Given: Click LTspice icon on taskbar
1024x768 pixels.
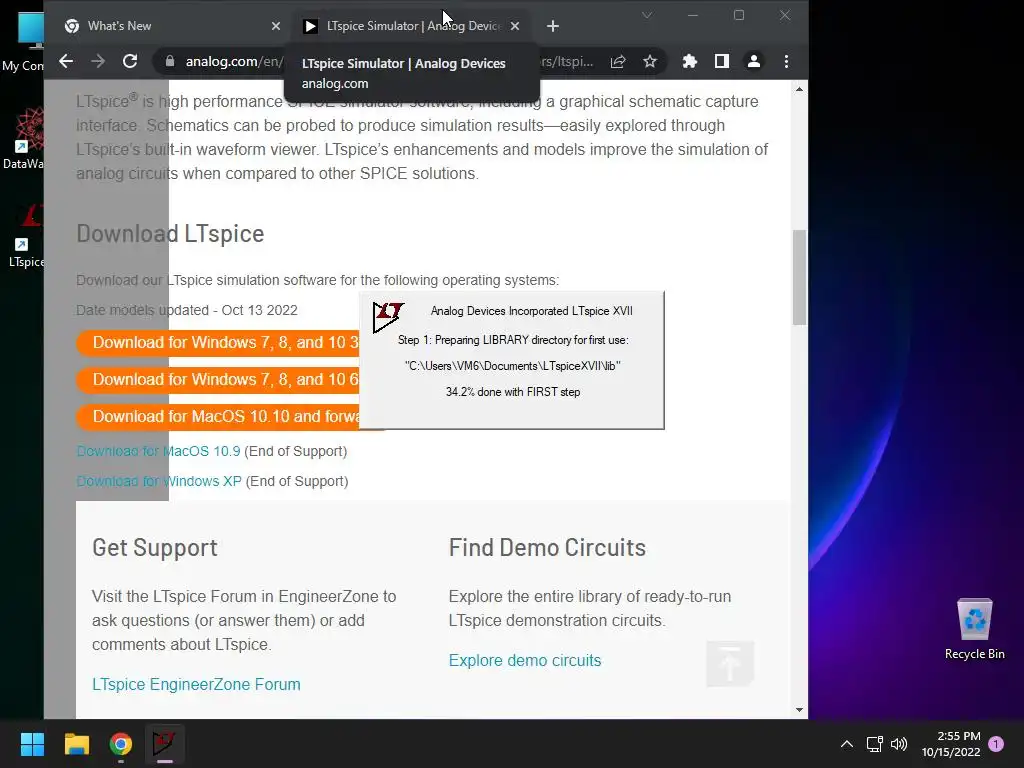Looking at the screenshot, I should (165, 744).
